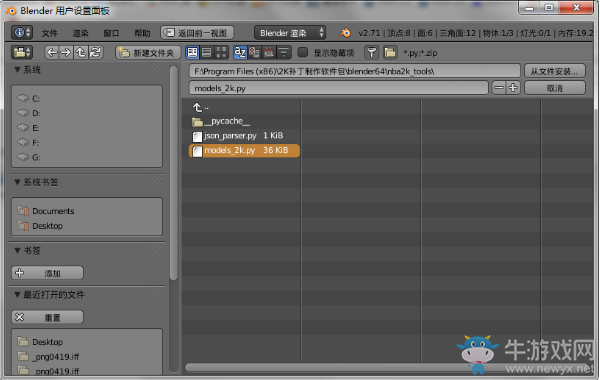Go back to previous folder arrow
The image size is (600, 380).
click(52, 52)
